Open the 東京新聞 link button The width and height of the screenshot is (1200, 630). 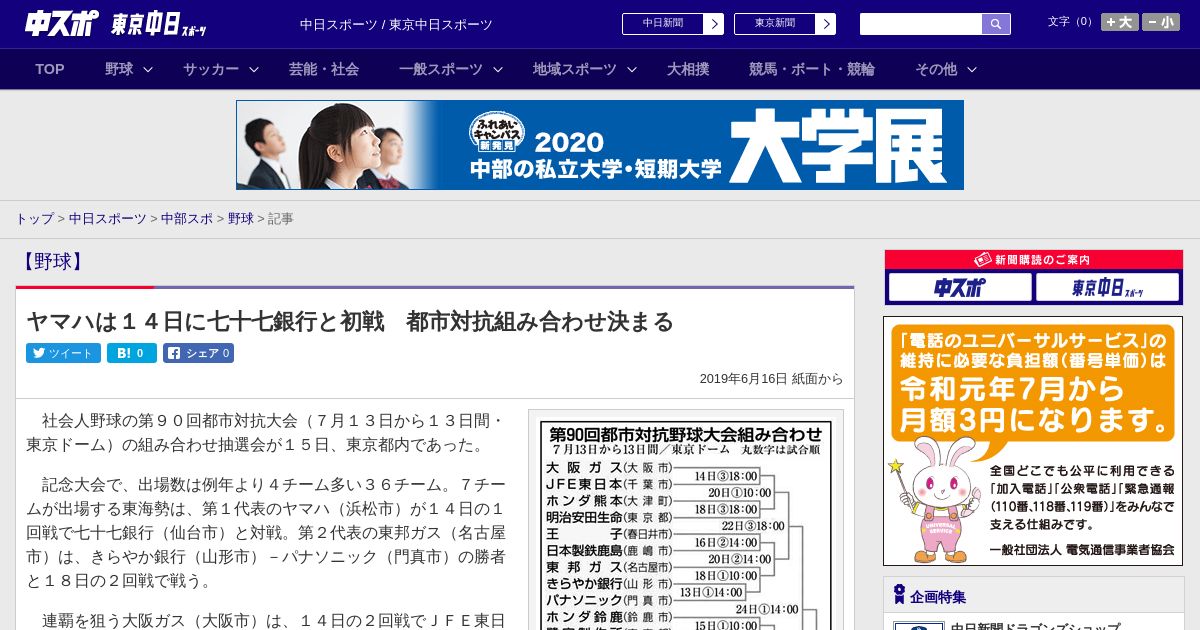point(775,24)
